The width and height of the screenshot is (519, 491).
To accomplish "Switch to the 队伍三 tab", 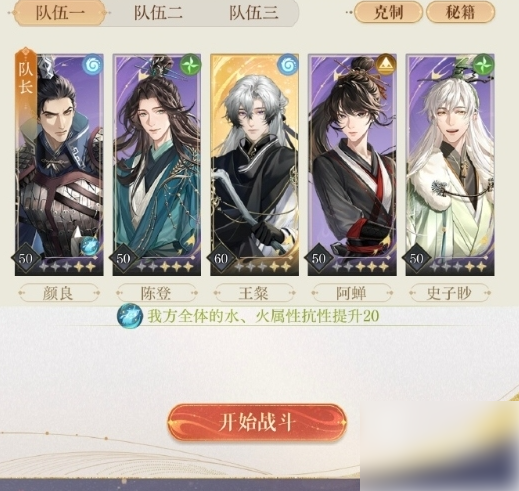I will pyautogui.click(x=253, y=13).
